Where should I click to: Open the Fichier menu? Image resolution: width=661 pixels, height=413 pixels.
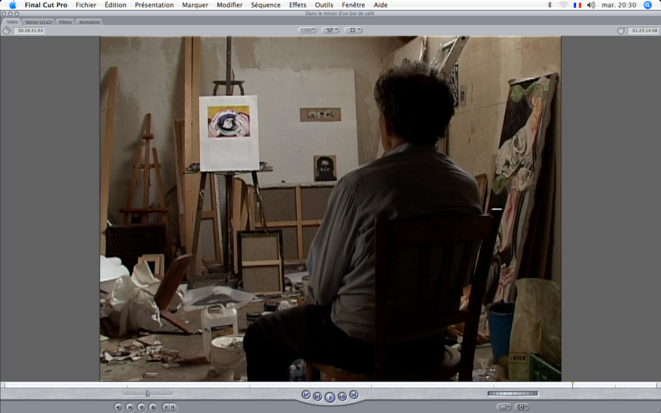pos(86,5)
